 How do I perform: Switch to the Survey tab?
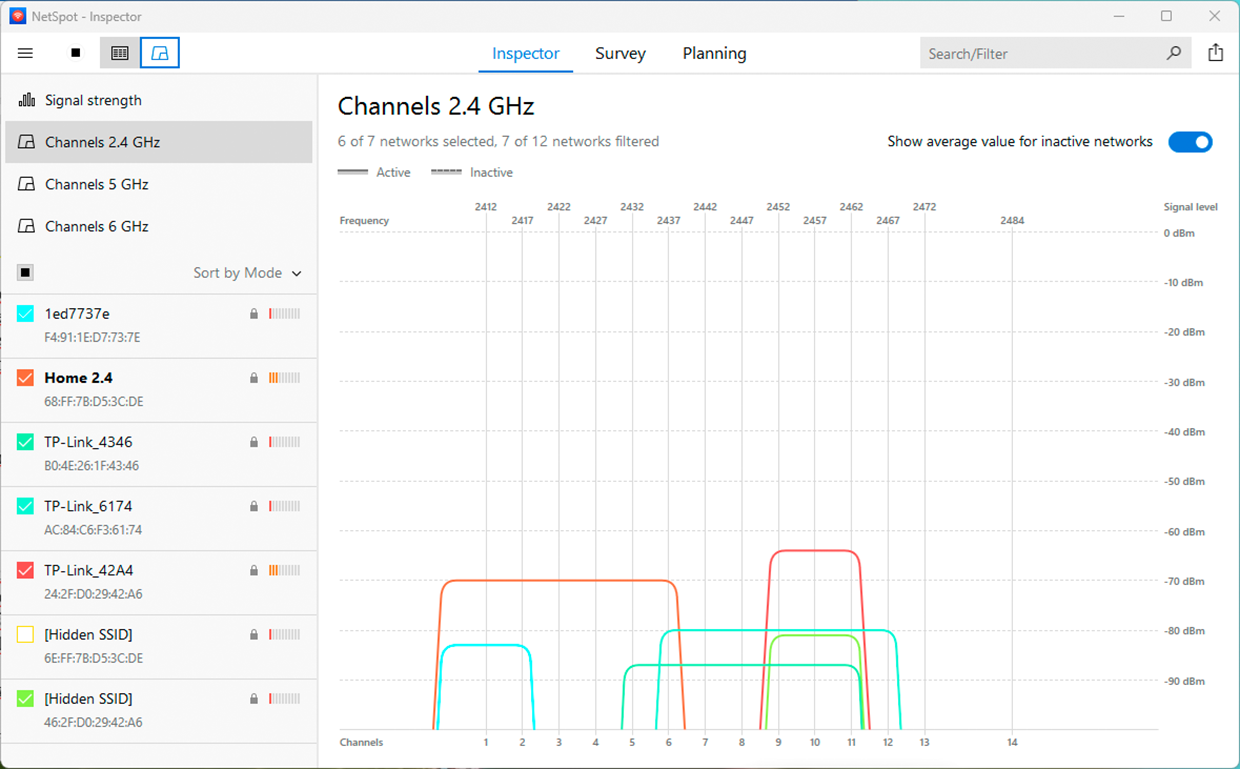pyautogui.click(x=620, y=54)
